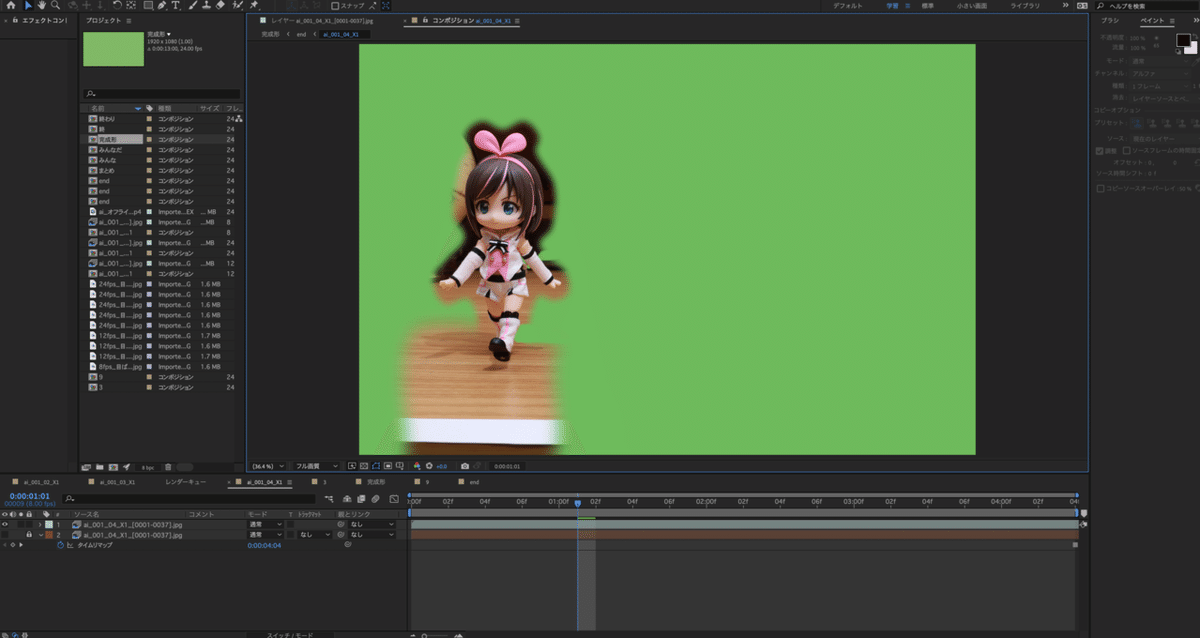Select the Clone Stamp tool

206,5
